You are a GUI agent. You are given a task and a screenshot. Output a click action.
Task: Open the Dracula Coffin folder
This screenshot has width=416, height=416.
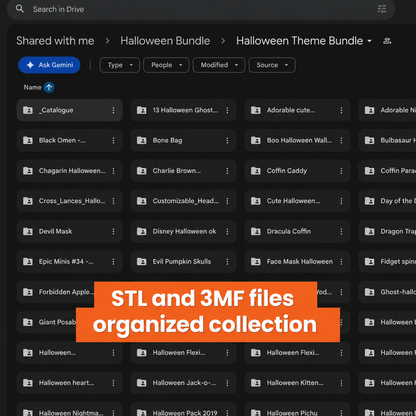click(x=298, y=231)
